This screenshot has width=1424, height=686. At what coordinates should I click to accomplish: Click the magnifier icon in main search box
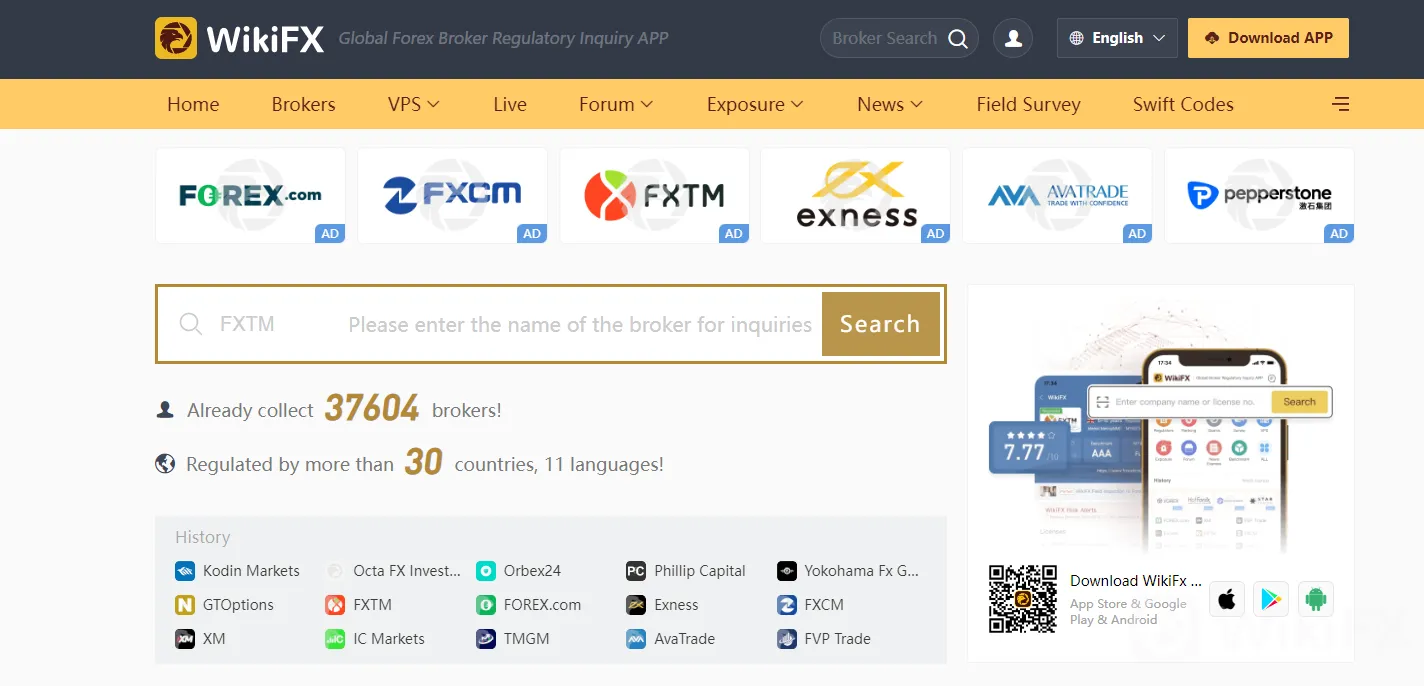click(190, 324)
